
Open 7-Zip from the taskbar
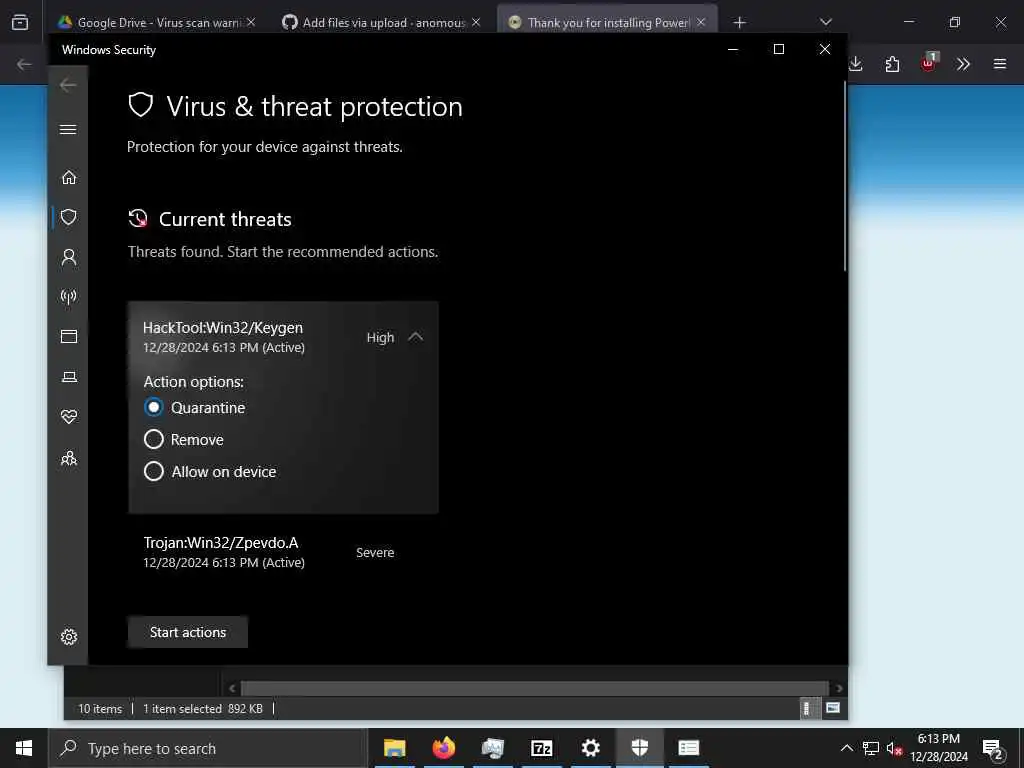541,748
